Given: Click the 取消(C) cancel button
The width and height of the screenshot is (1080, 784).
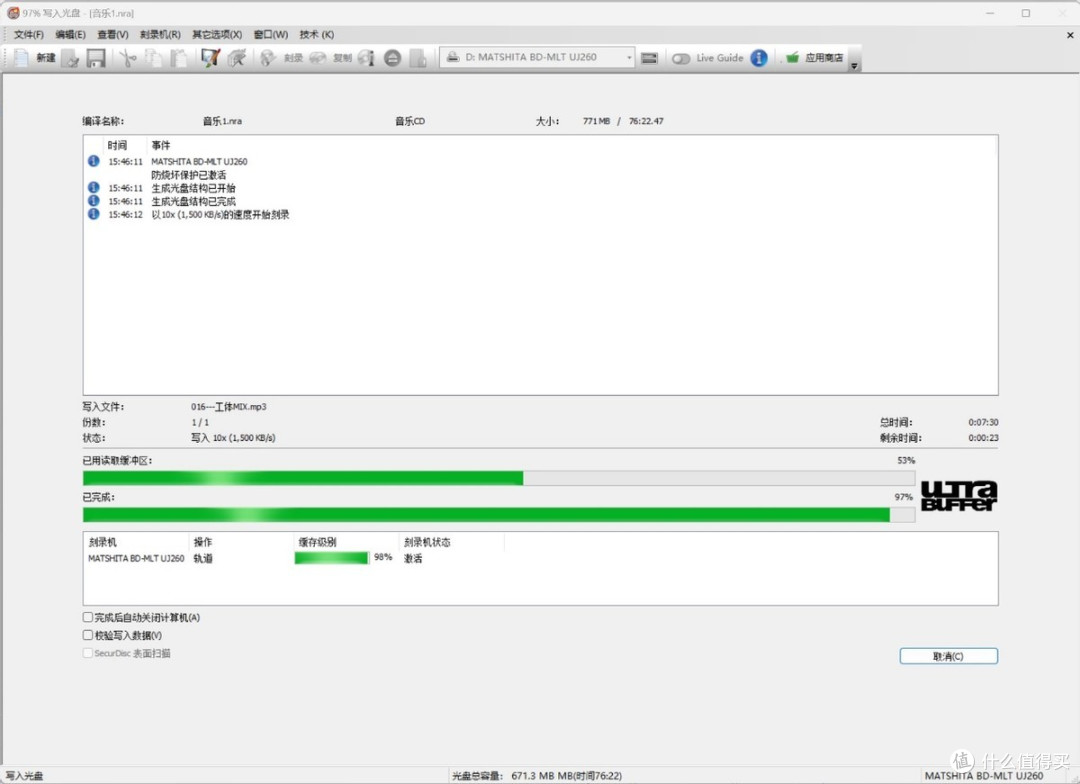Looking at the screenshot, I should tap(948, 657).
